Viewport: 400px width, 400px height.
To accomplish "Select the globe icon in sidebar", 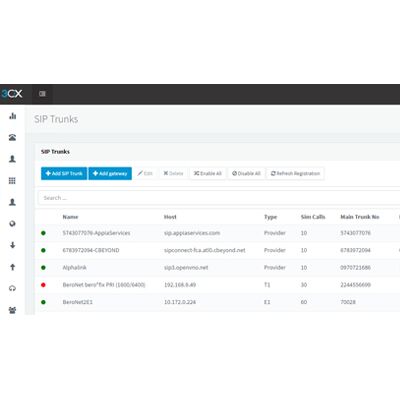I will point(12,224).
